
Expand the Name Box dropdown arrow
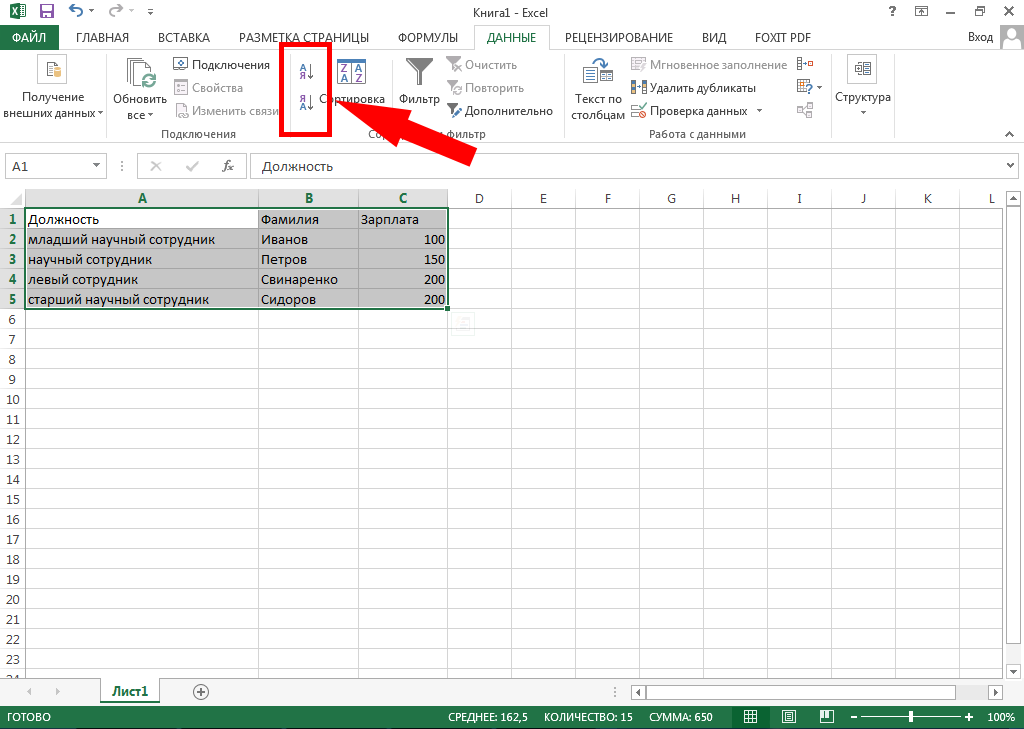point(97,166)
